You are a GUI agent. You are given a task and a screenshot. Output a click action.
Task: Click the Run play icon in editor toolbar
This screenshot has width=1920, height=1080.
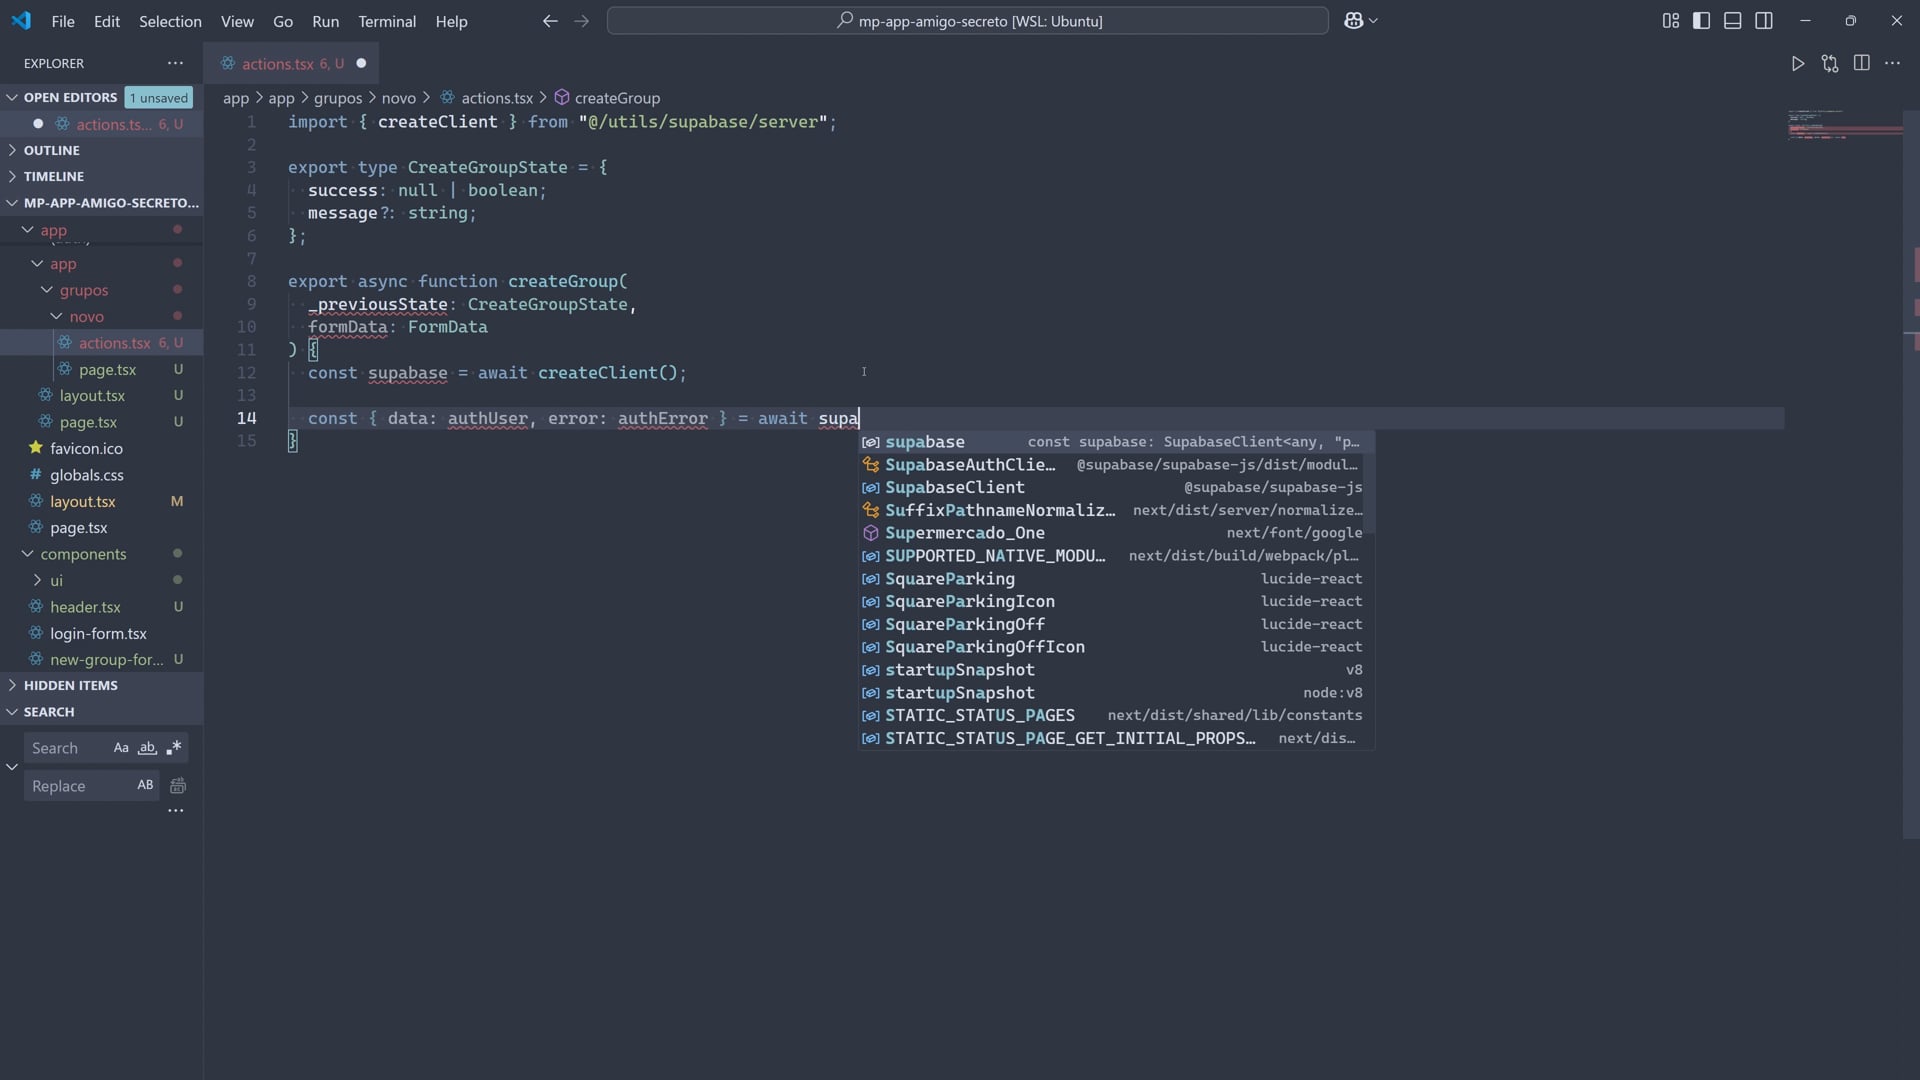1797,63
